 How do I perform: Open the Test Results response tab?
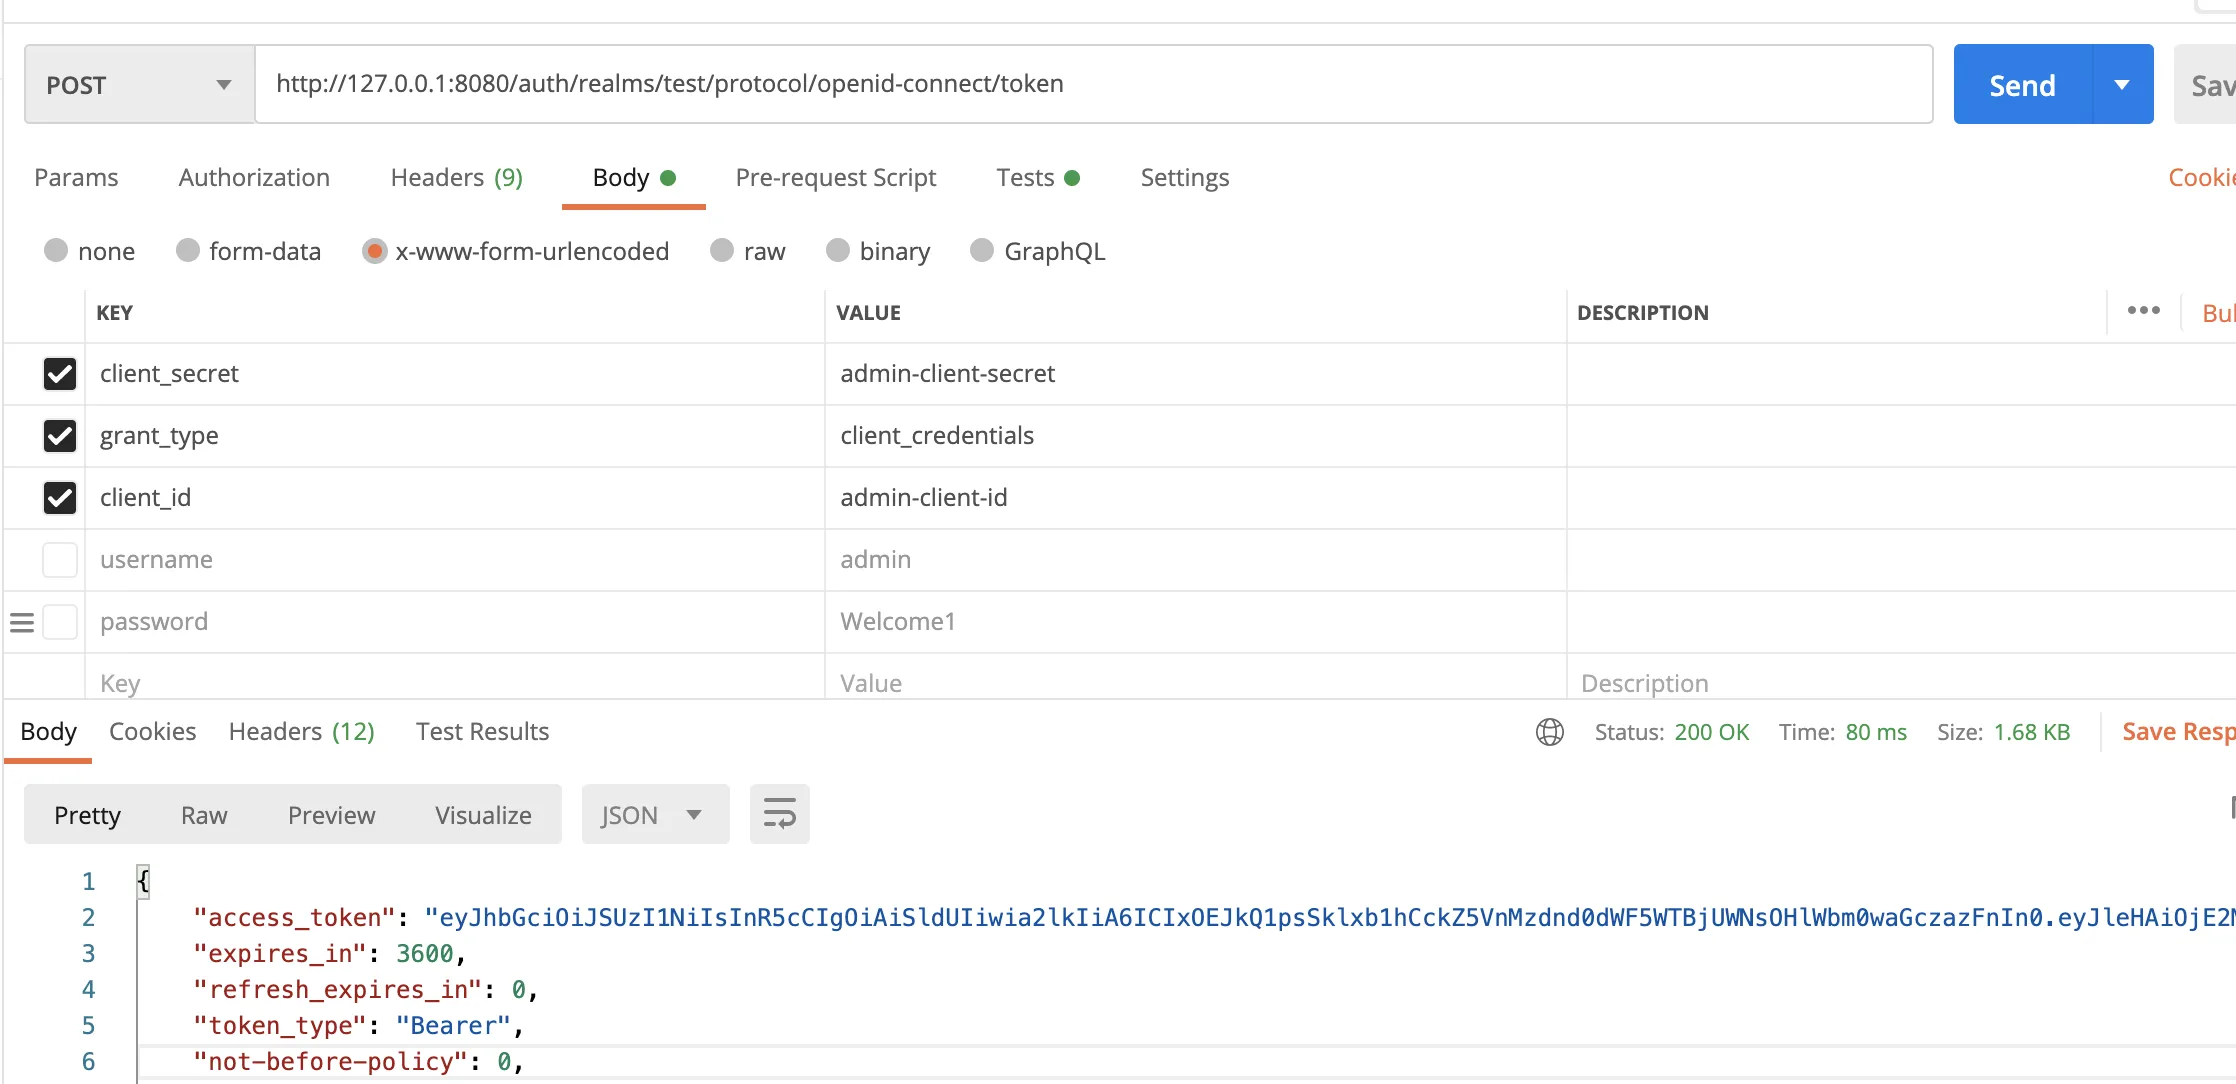482,732
